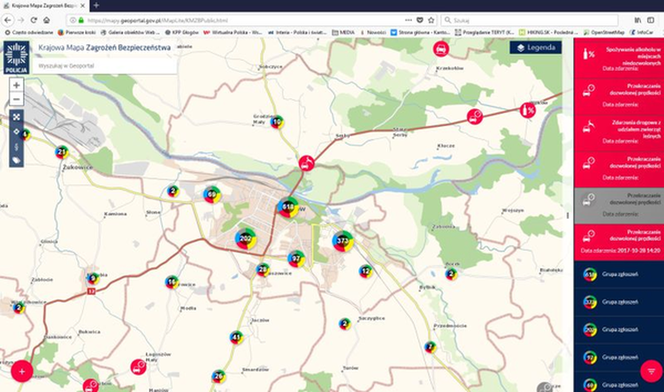The width and height of the screenshot is (664, 392).
Task: Click the 97 cluster marker
Action: 296,258
